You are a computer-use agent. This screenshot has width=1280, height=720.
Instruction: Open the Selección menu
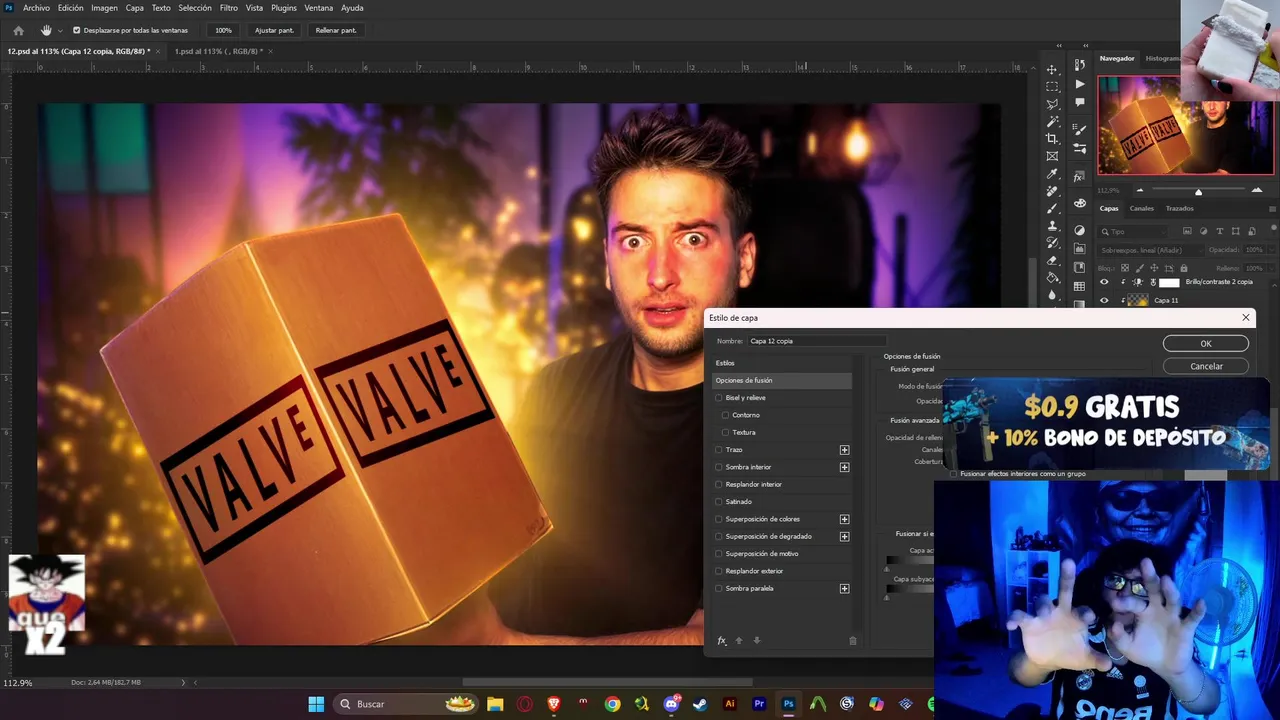coord(195,8)
